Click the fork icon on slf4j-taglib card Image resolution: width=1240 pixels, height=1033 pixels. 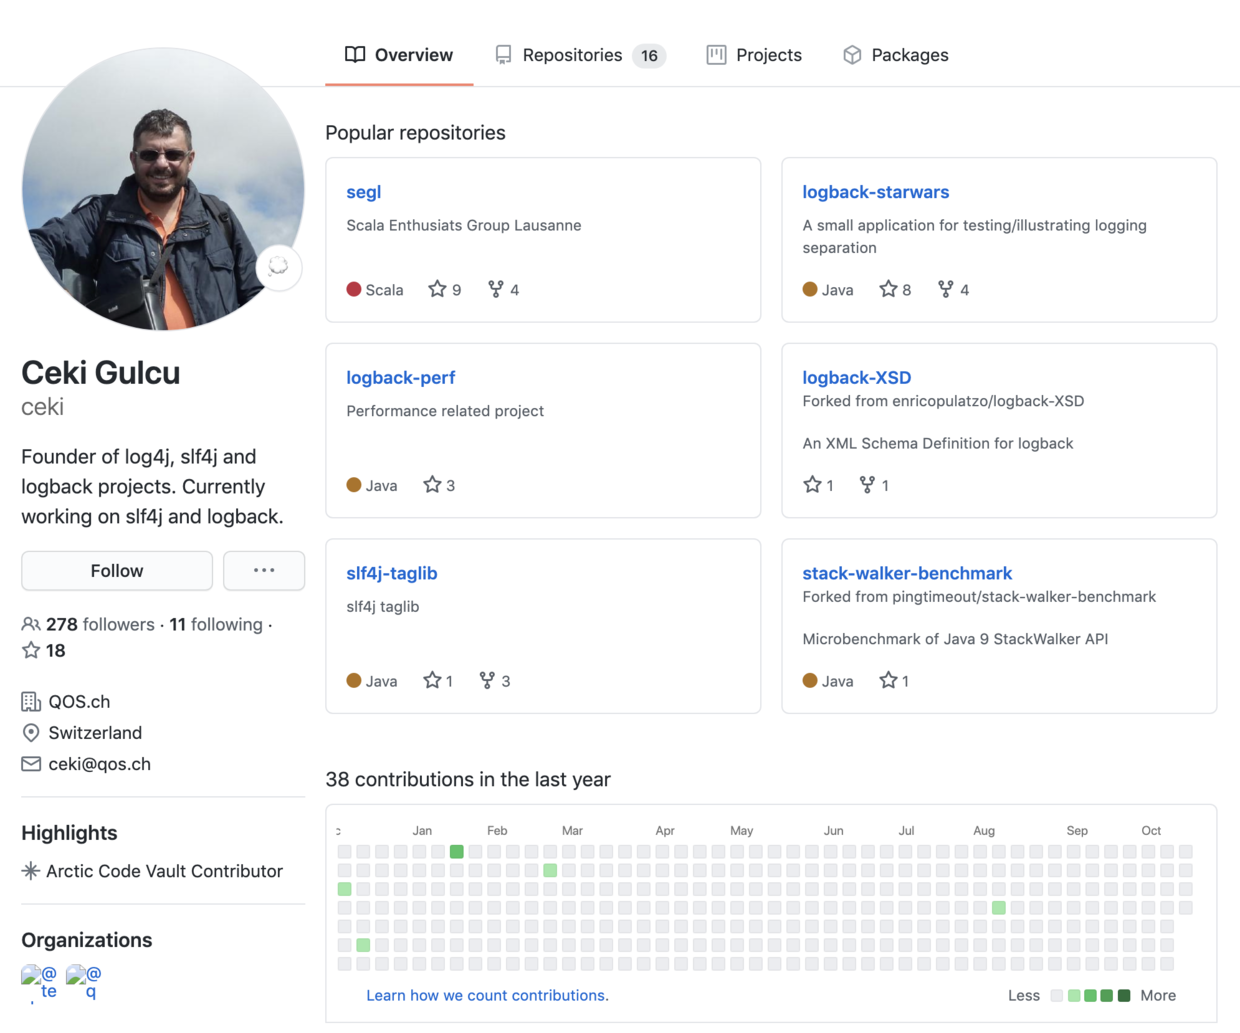(487, 680)
